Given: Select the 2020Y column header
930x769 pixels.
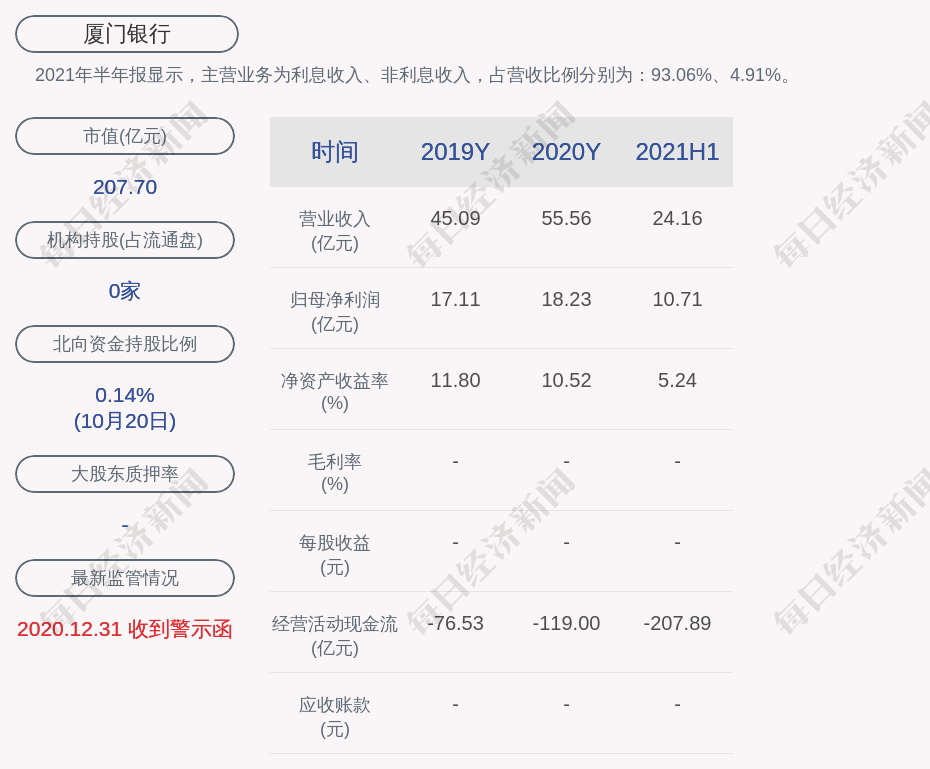Looking at the screenshot, I should [x=566, y=152].
